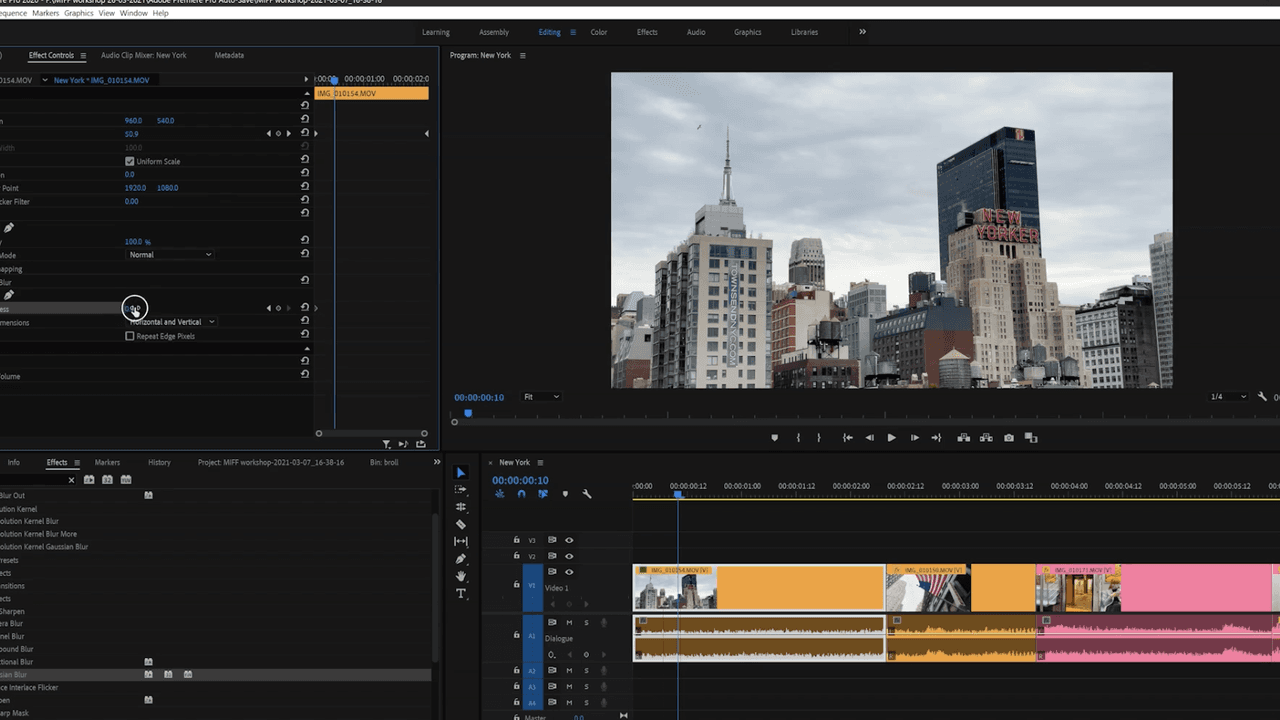This screenshot has height=720, width=1280.
Task: Click the Lift button
Action: tap(964, 438)
